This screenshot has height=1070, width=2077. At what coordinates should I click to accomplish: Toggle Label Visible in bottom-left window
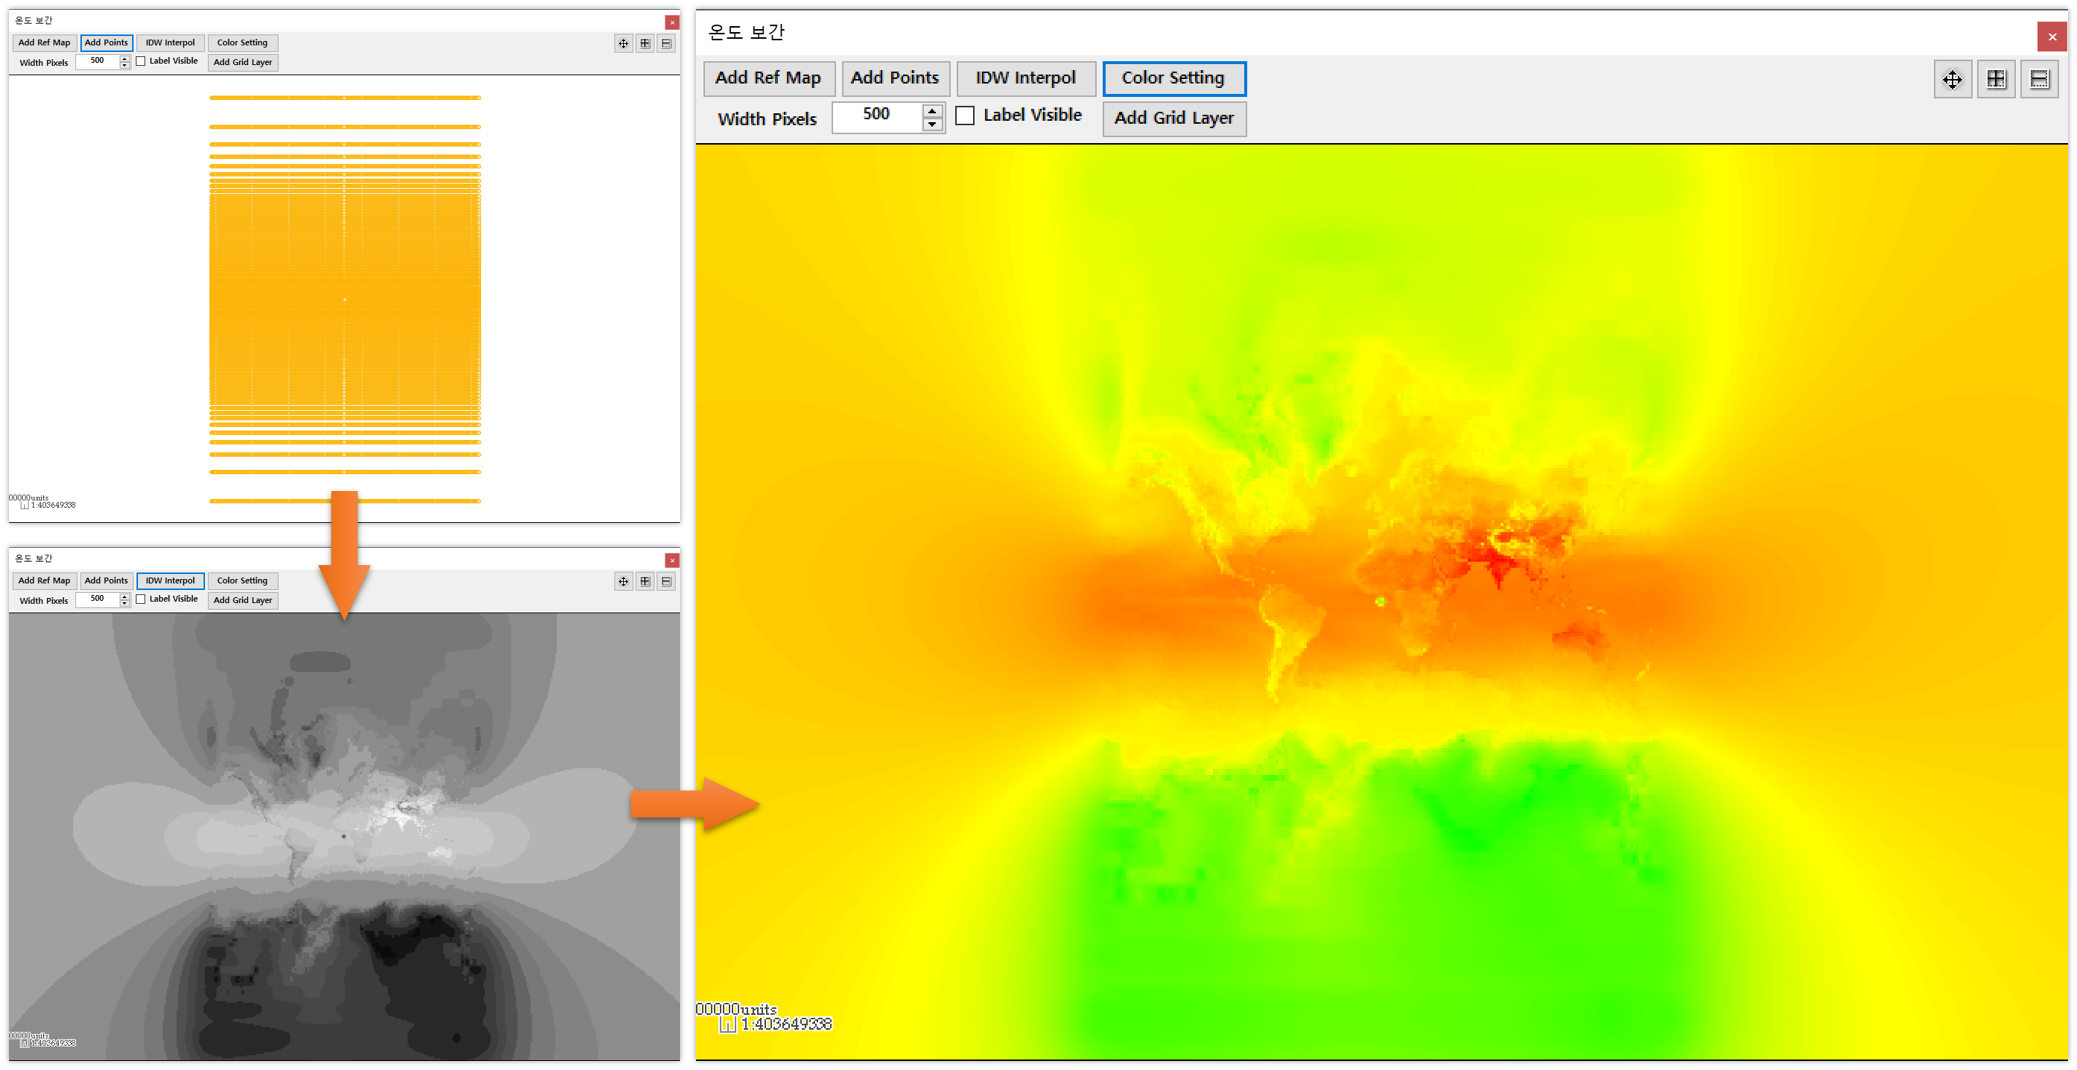coord(141,599)
